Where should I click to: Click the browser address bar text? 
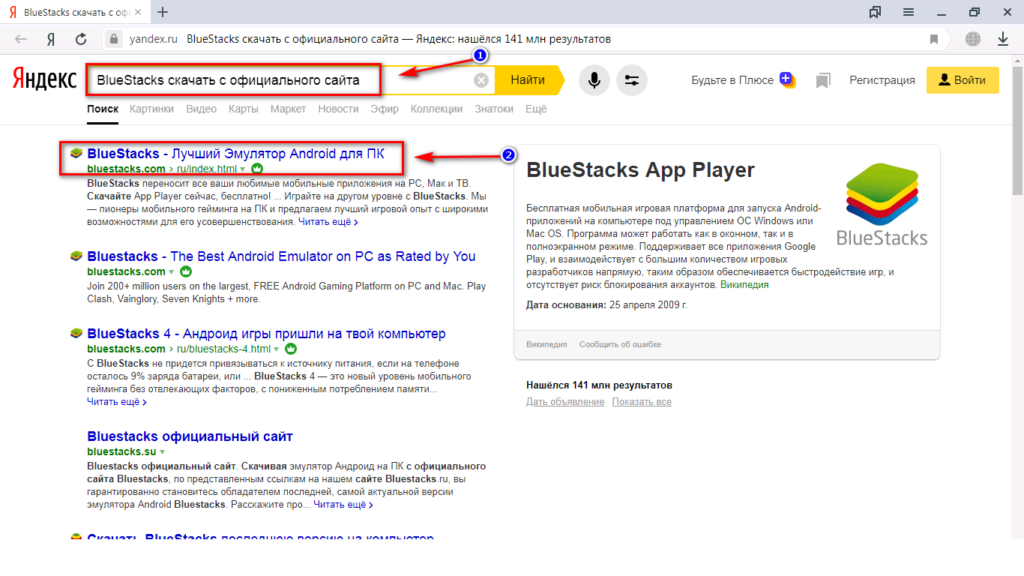coord(398,39)
